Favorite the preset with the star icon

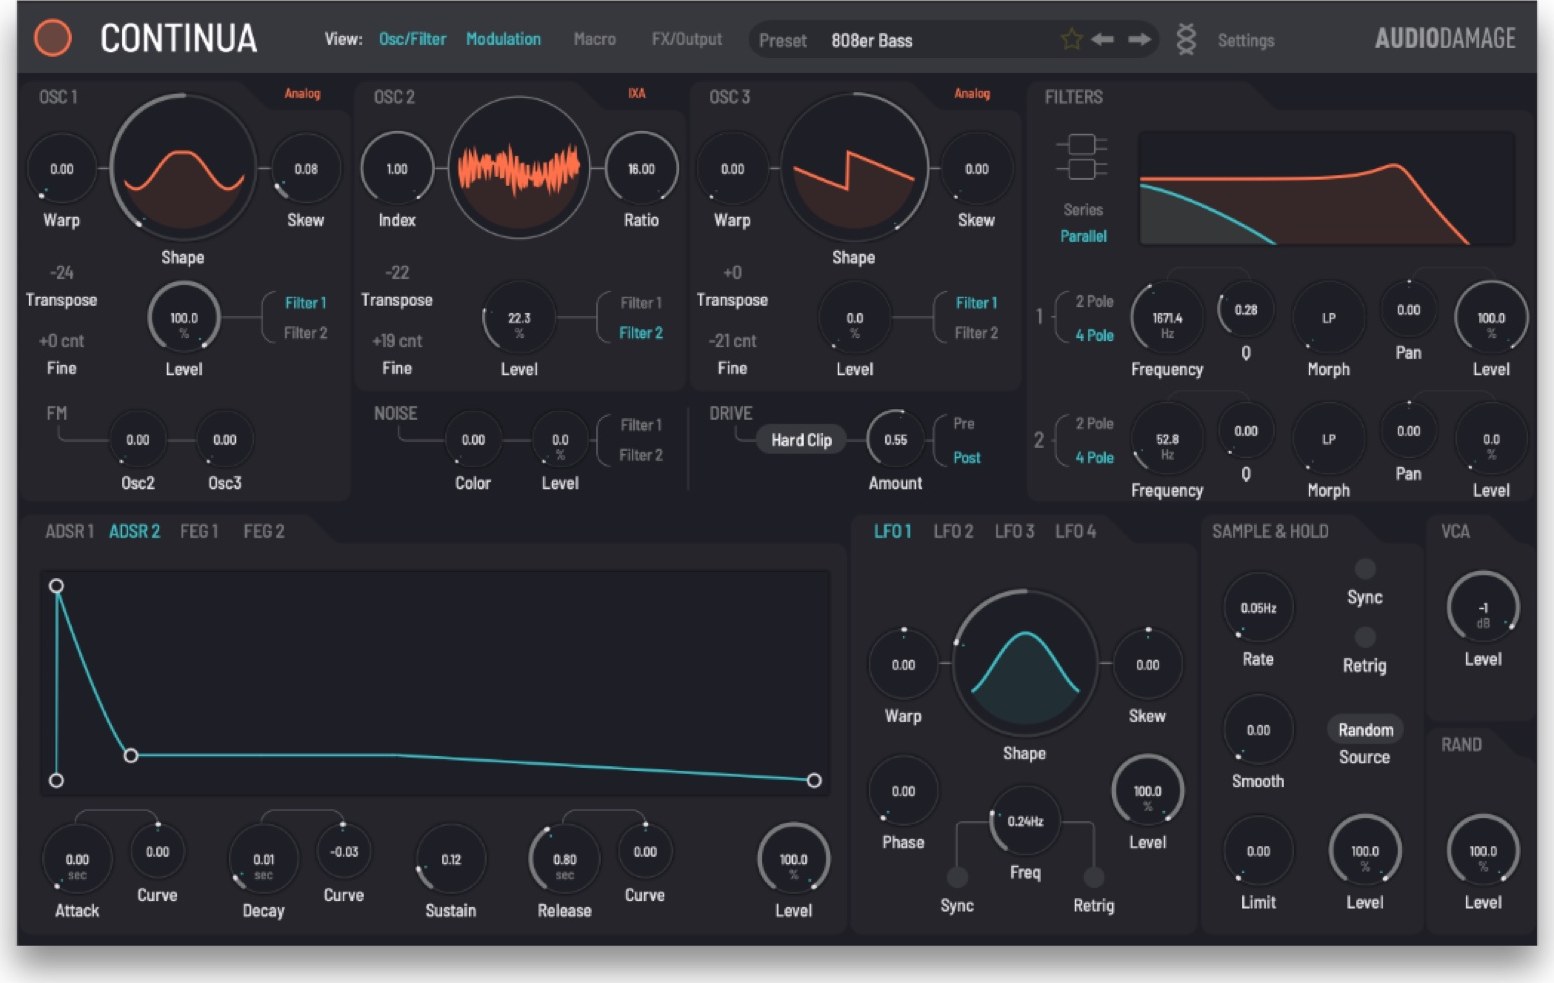click(x=1071, y=39)
